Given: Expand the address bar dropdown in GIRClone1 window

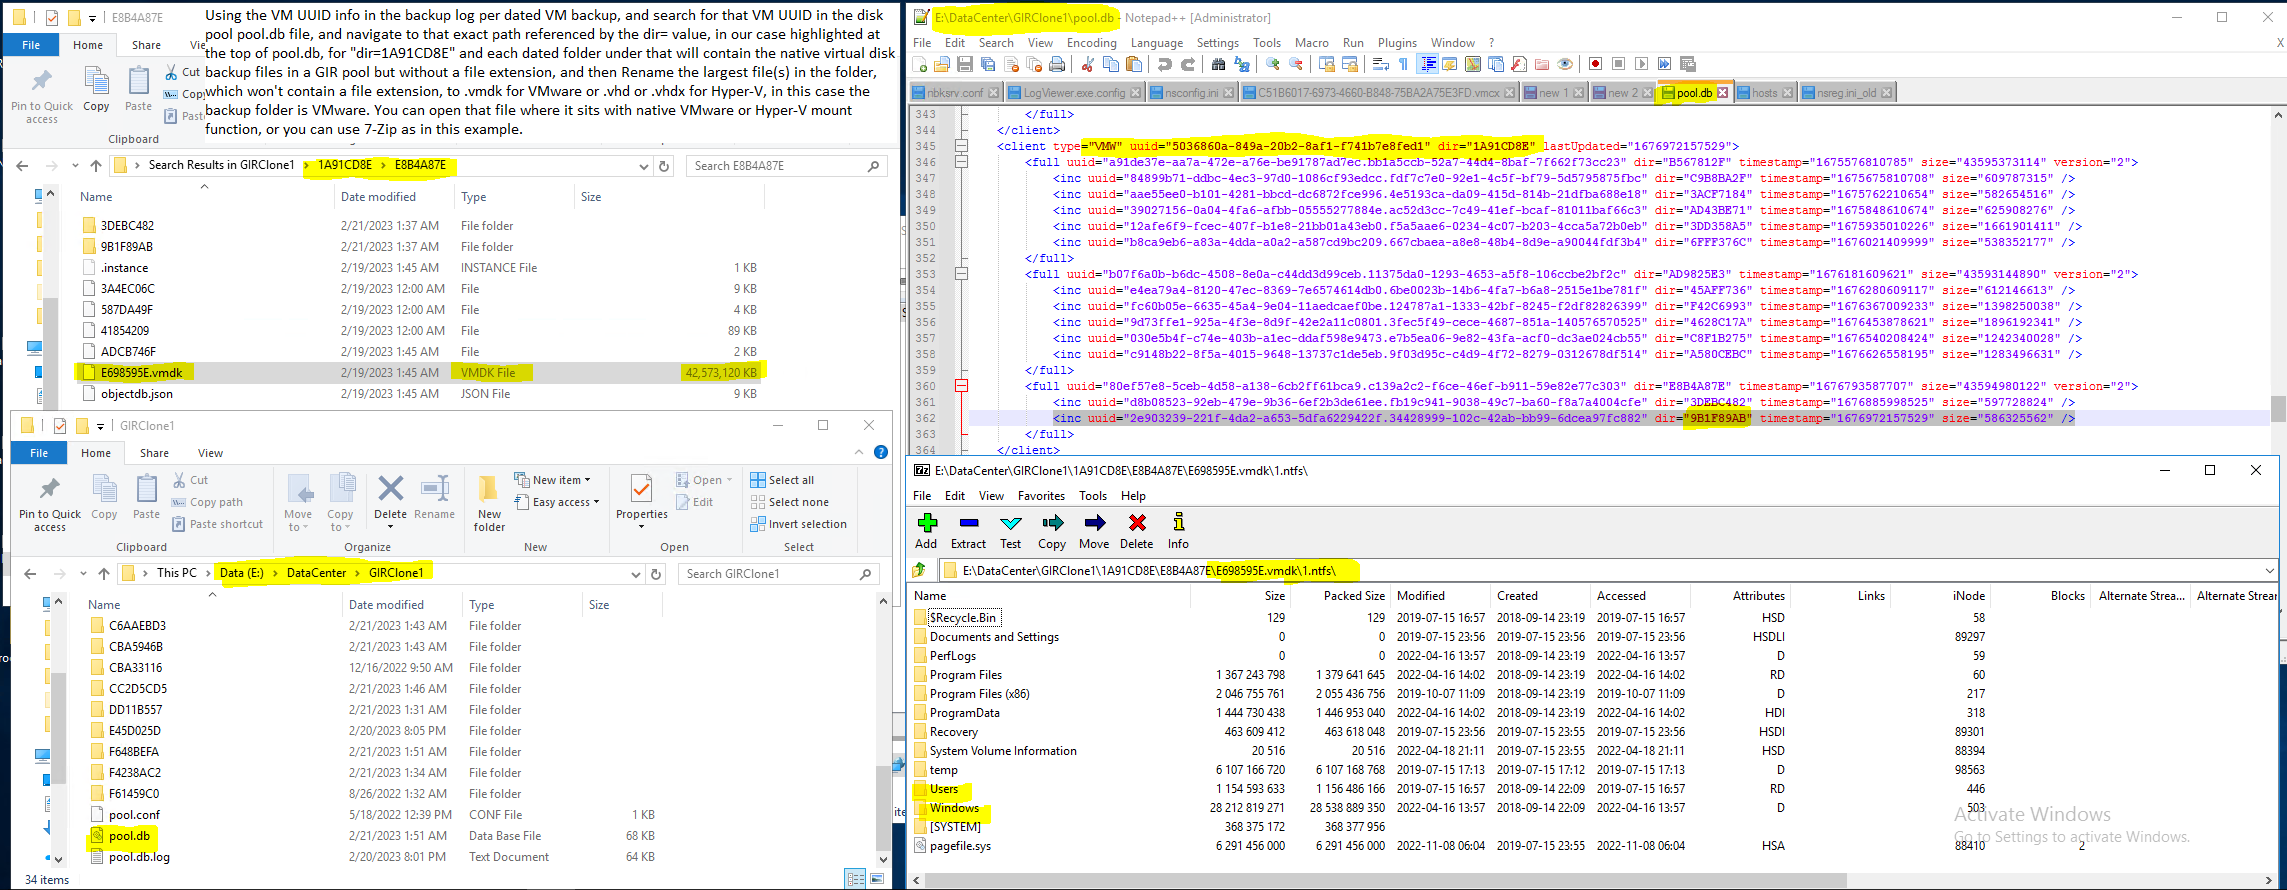Looking at the screenshot, I should click(x=635, y=574).
